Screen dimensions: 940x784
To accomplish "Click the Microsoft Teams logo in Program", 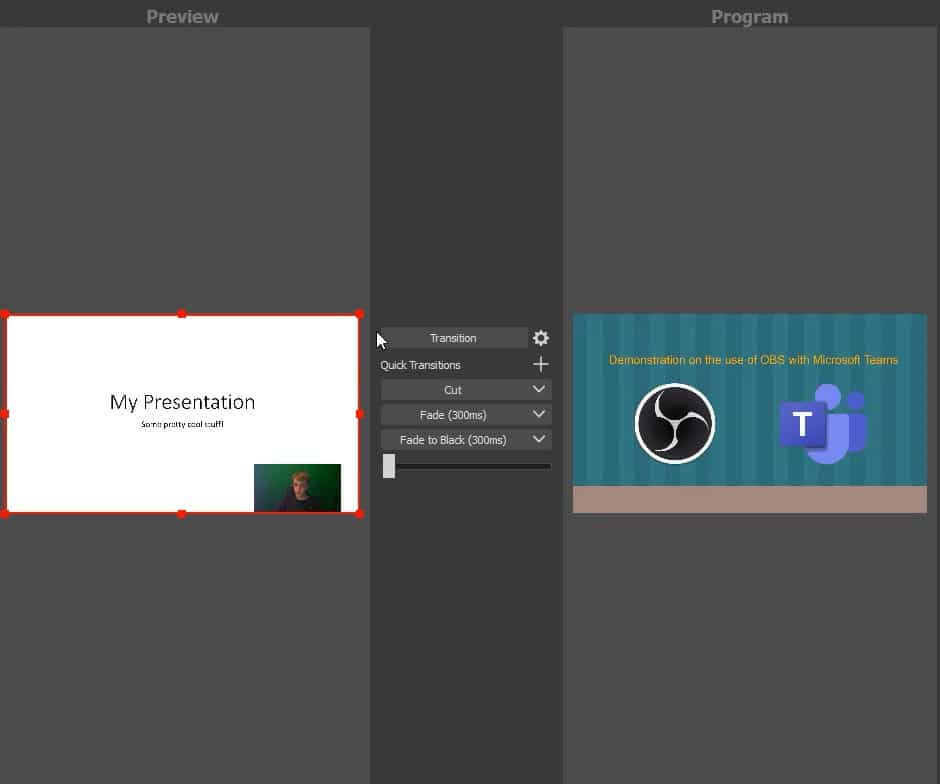I will pos(823,424).
